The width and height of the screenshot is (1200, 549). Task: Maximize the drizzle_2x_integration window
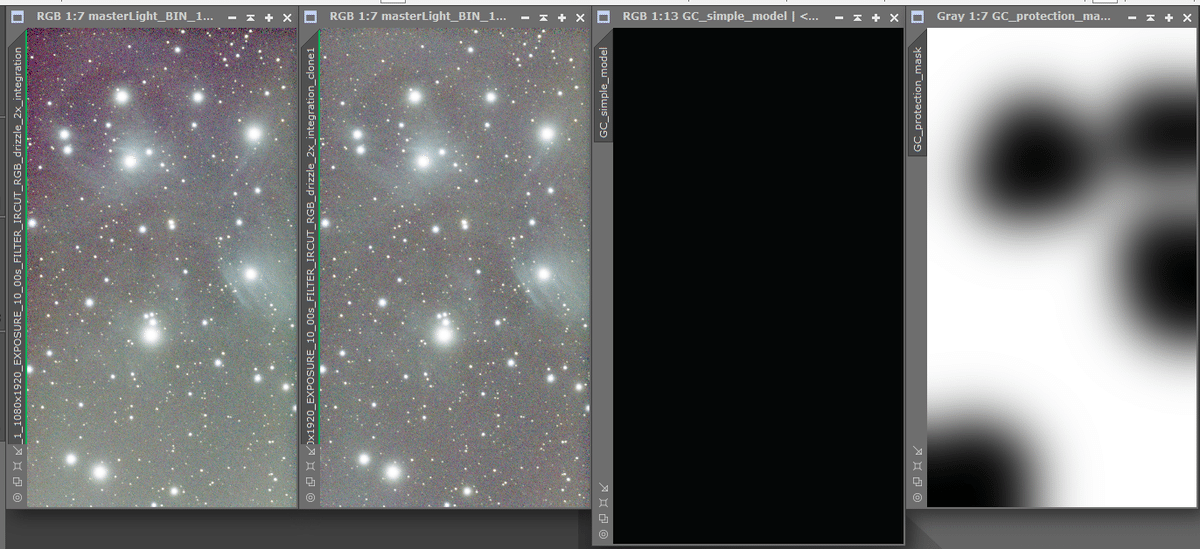coord(268,18)
